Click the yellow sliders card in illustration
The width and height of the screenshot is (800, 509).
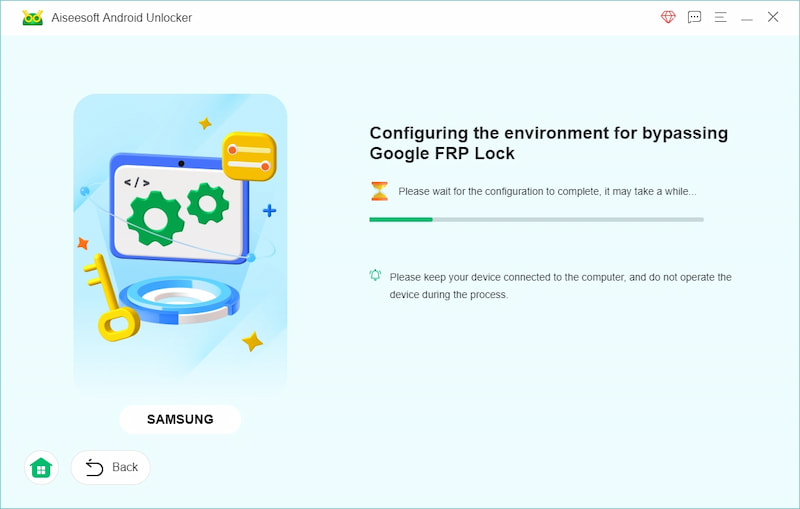point(249,157)
